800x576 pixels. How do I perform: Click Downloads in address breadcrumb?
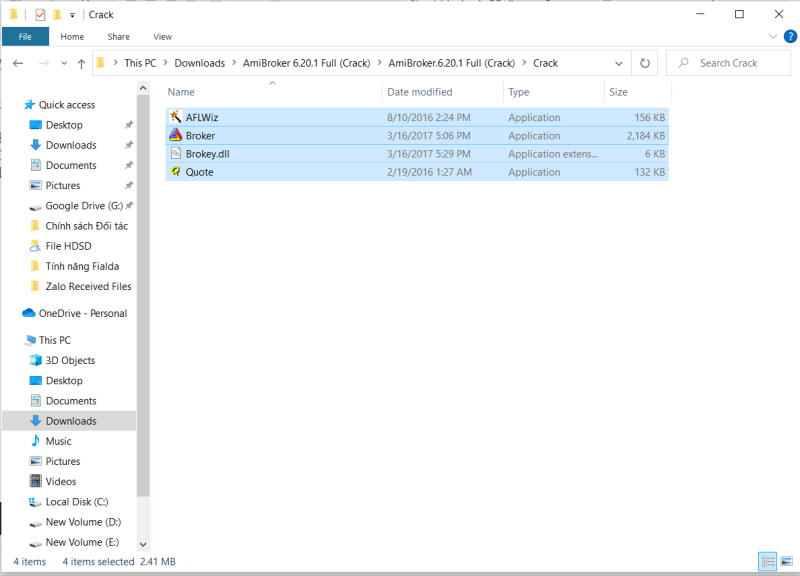point(199,63)
